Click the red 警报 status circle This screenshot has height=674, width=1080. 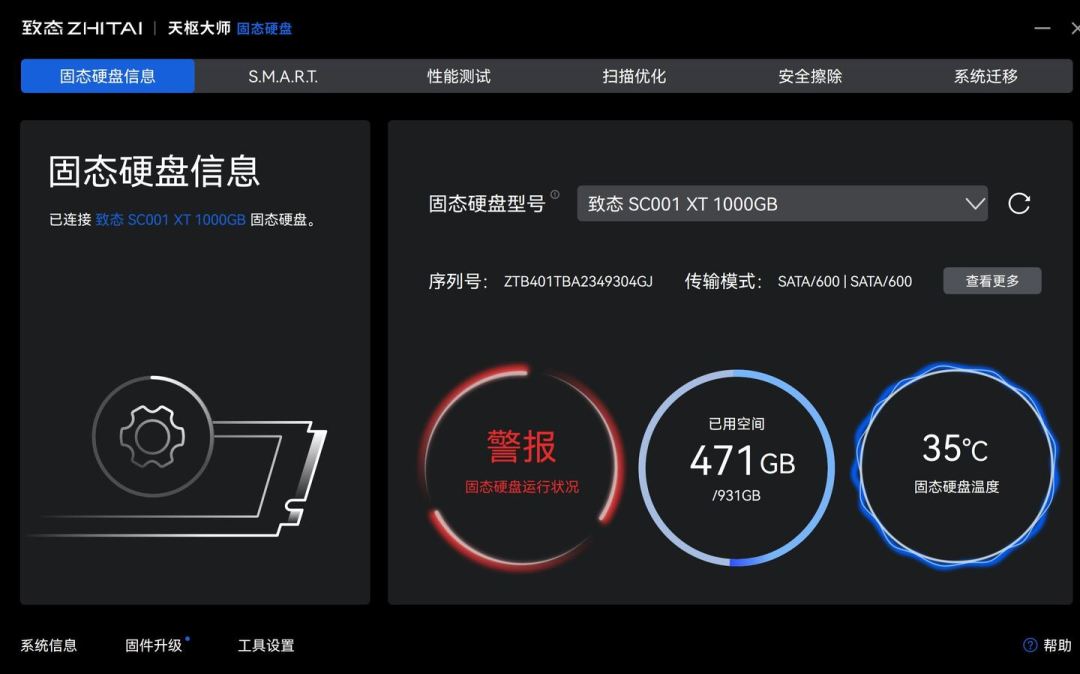pos(521,467)
